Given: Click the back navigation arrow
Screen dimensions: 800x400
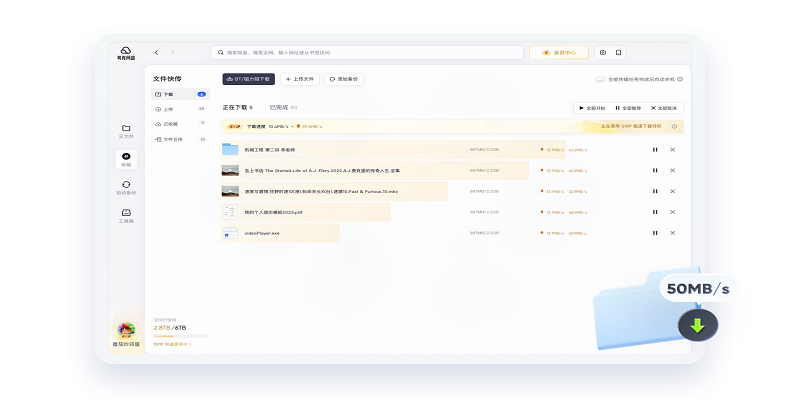Looking at the screenshot, I should click(x=156, y=52).
